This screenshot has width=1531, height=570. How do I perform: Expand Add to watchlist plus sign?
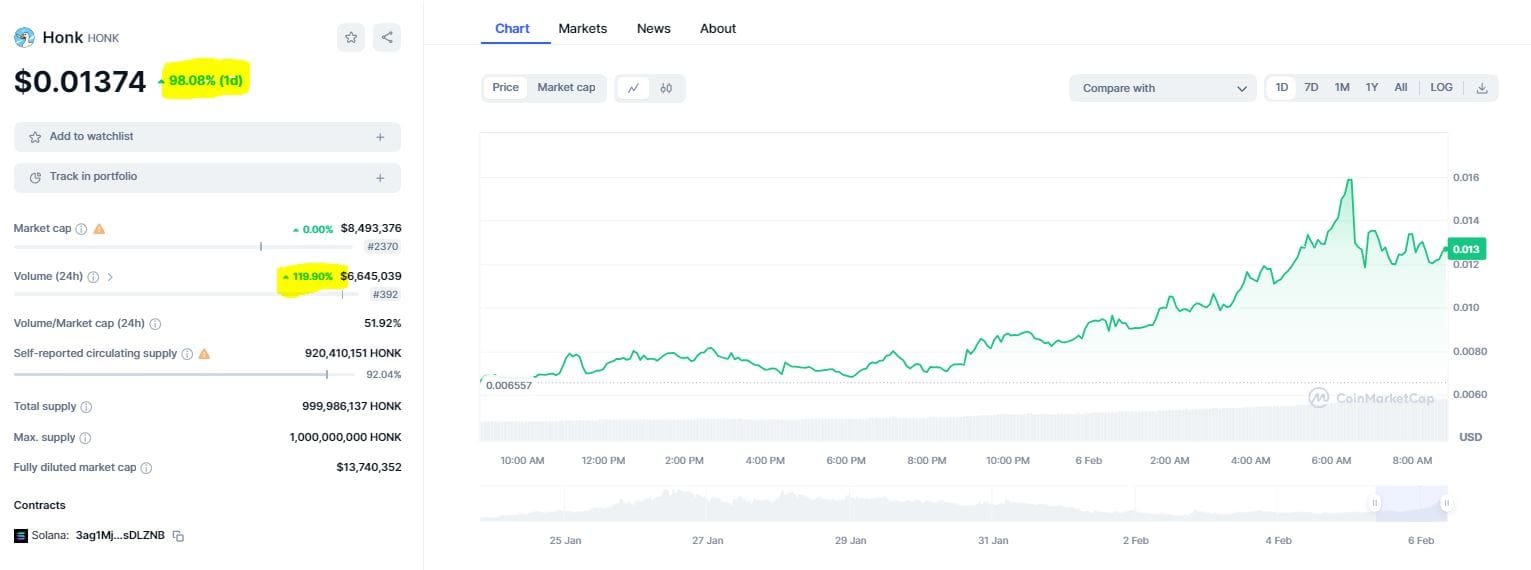pyautogui.click(x=380, y=137)
